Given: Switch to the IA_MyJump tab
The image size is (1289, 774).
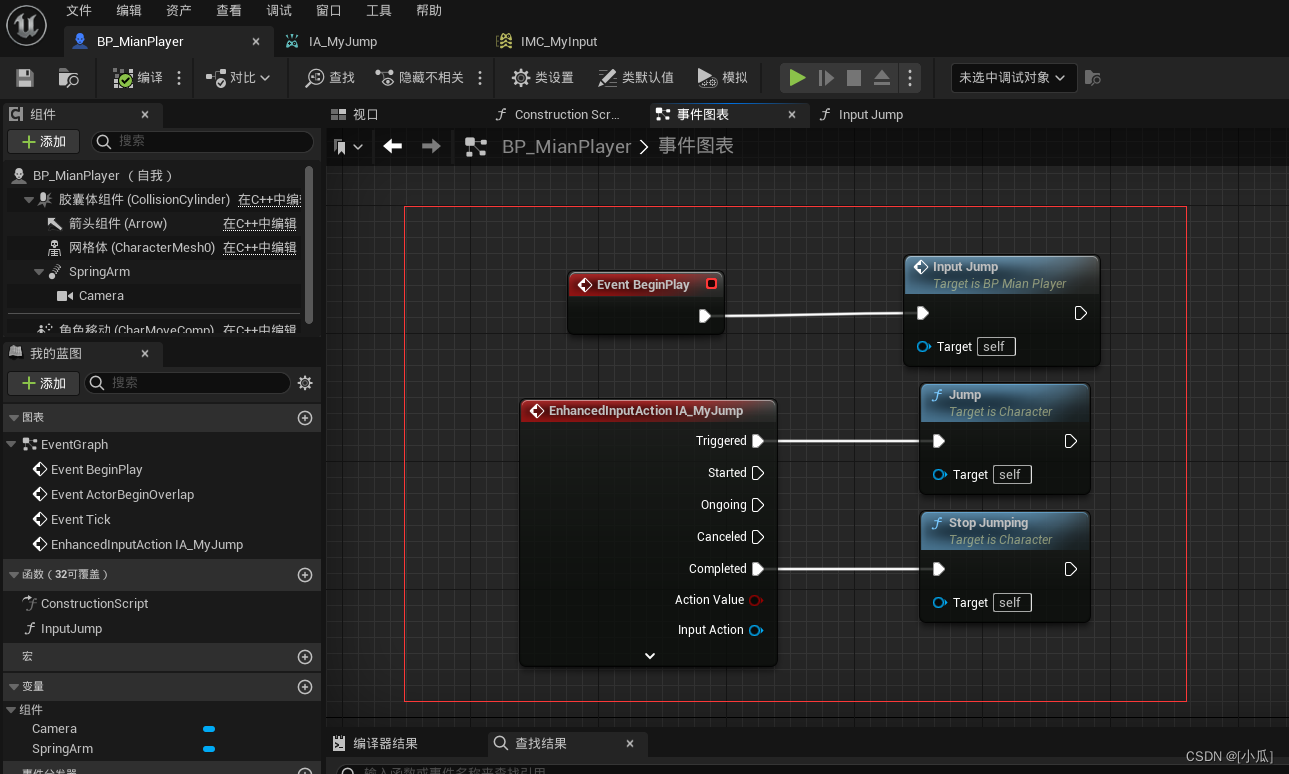Looking at the screenshot, I should (342, 41).
